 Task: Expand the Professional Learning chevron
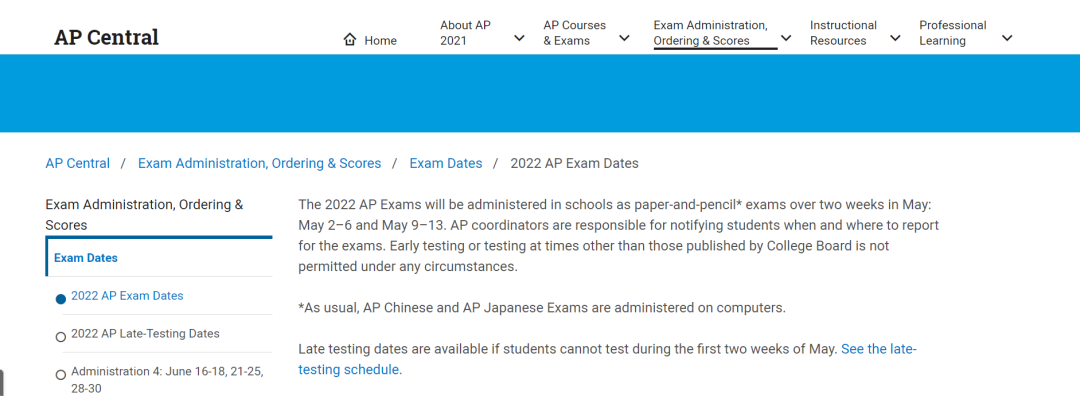coord(1007,38)
